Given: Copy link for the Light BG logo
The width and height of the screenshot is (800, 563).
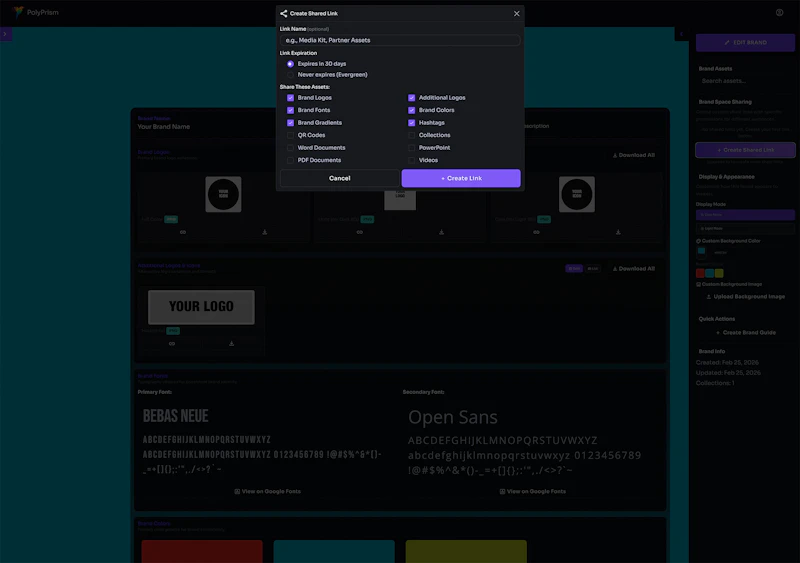Looking at the screenshot, I should pyautogui.click(x=536, y=232).
